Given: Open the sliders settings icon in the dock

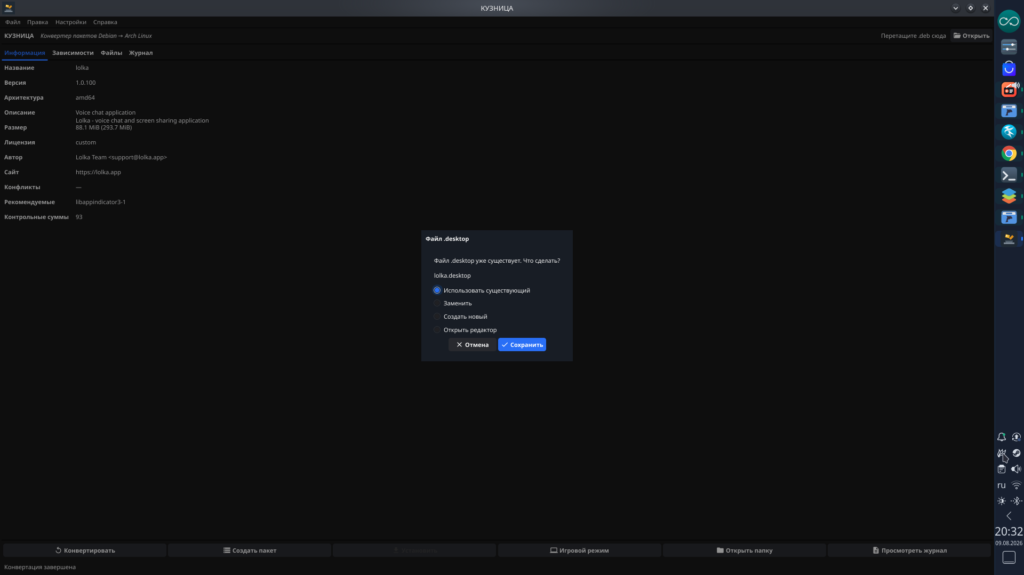Looking at the screenshot, I should coord(1009,47).
